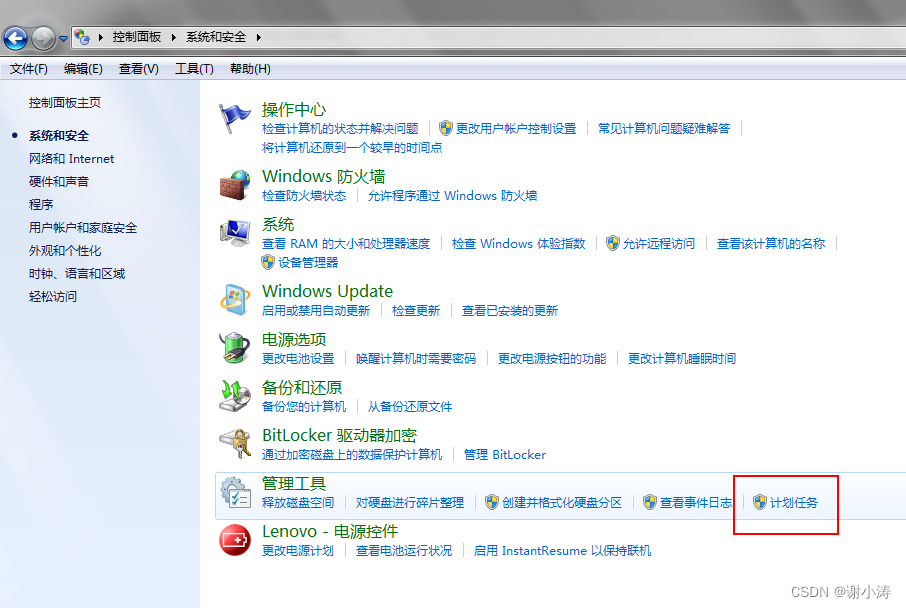Click shield icon beside 创建并格式化硬盘分区
Screen dimensions: 906x608
coord(492,502)
